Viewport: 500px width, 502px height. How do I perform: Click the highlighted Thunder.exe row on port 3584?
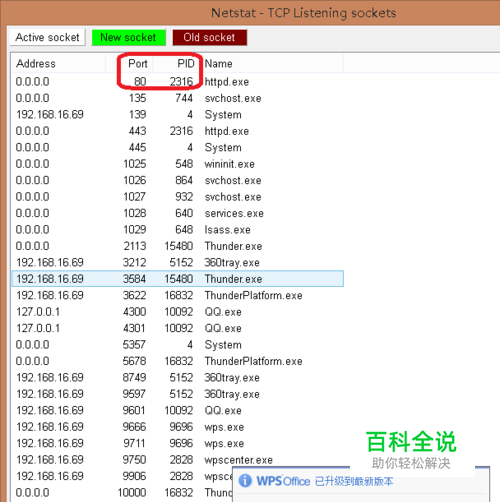point(178,279)
